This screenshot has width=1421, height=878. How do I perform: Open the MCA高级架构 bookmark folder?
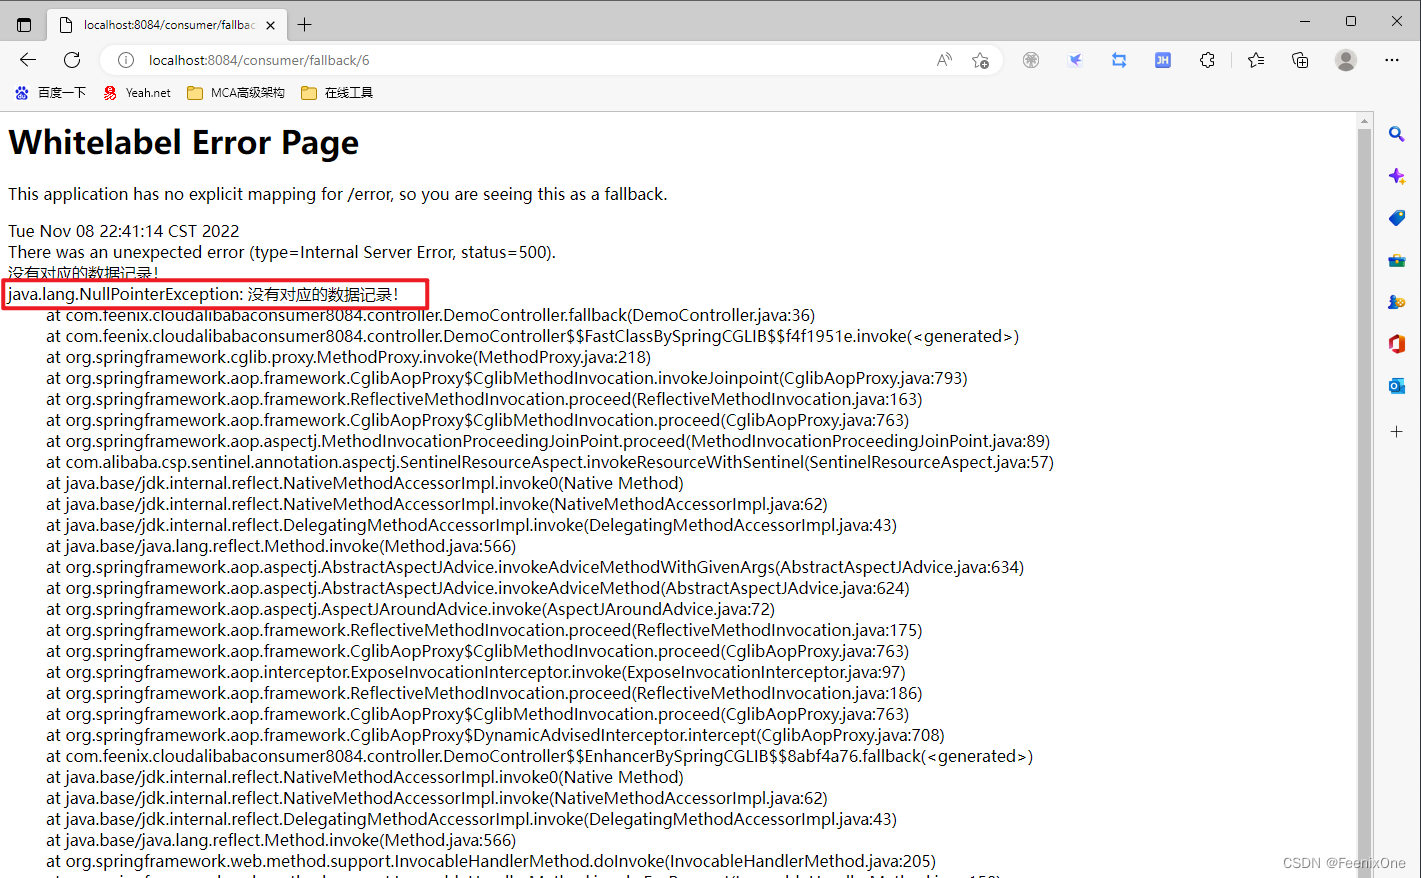tap(236, 93)
